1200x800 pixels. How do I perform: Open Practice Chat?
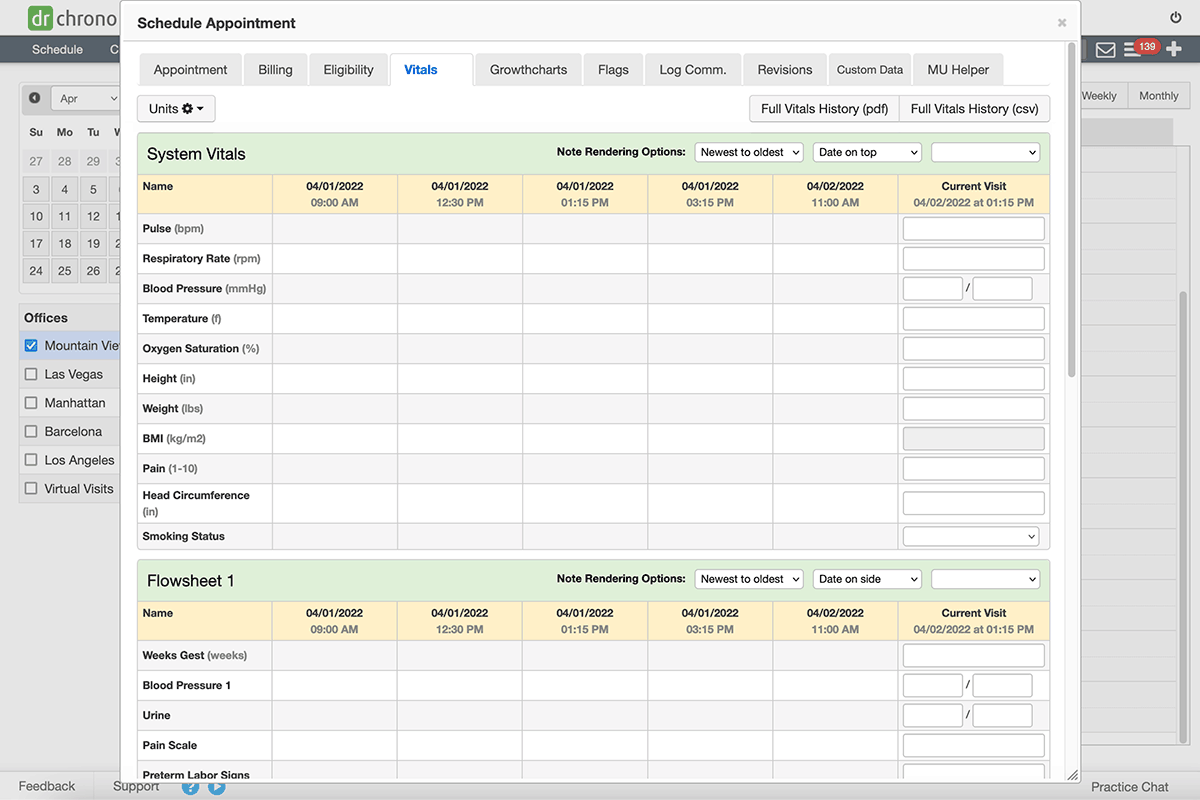(x=1130, y=787)
